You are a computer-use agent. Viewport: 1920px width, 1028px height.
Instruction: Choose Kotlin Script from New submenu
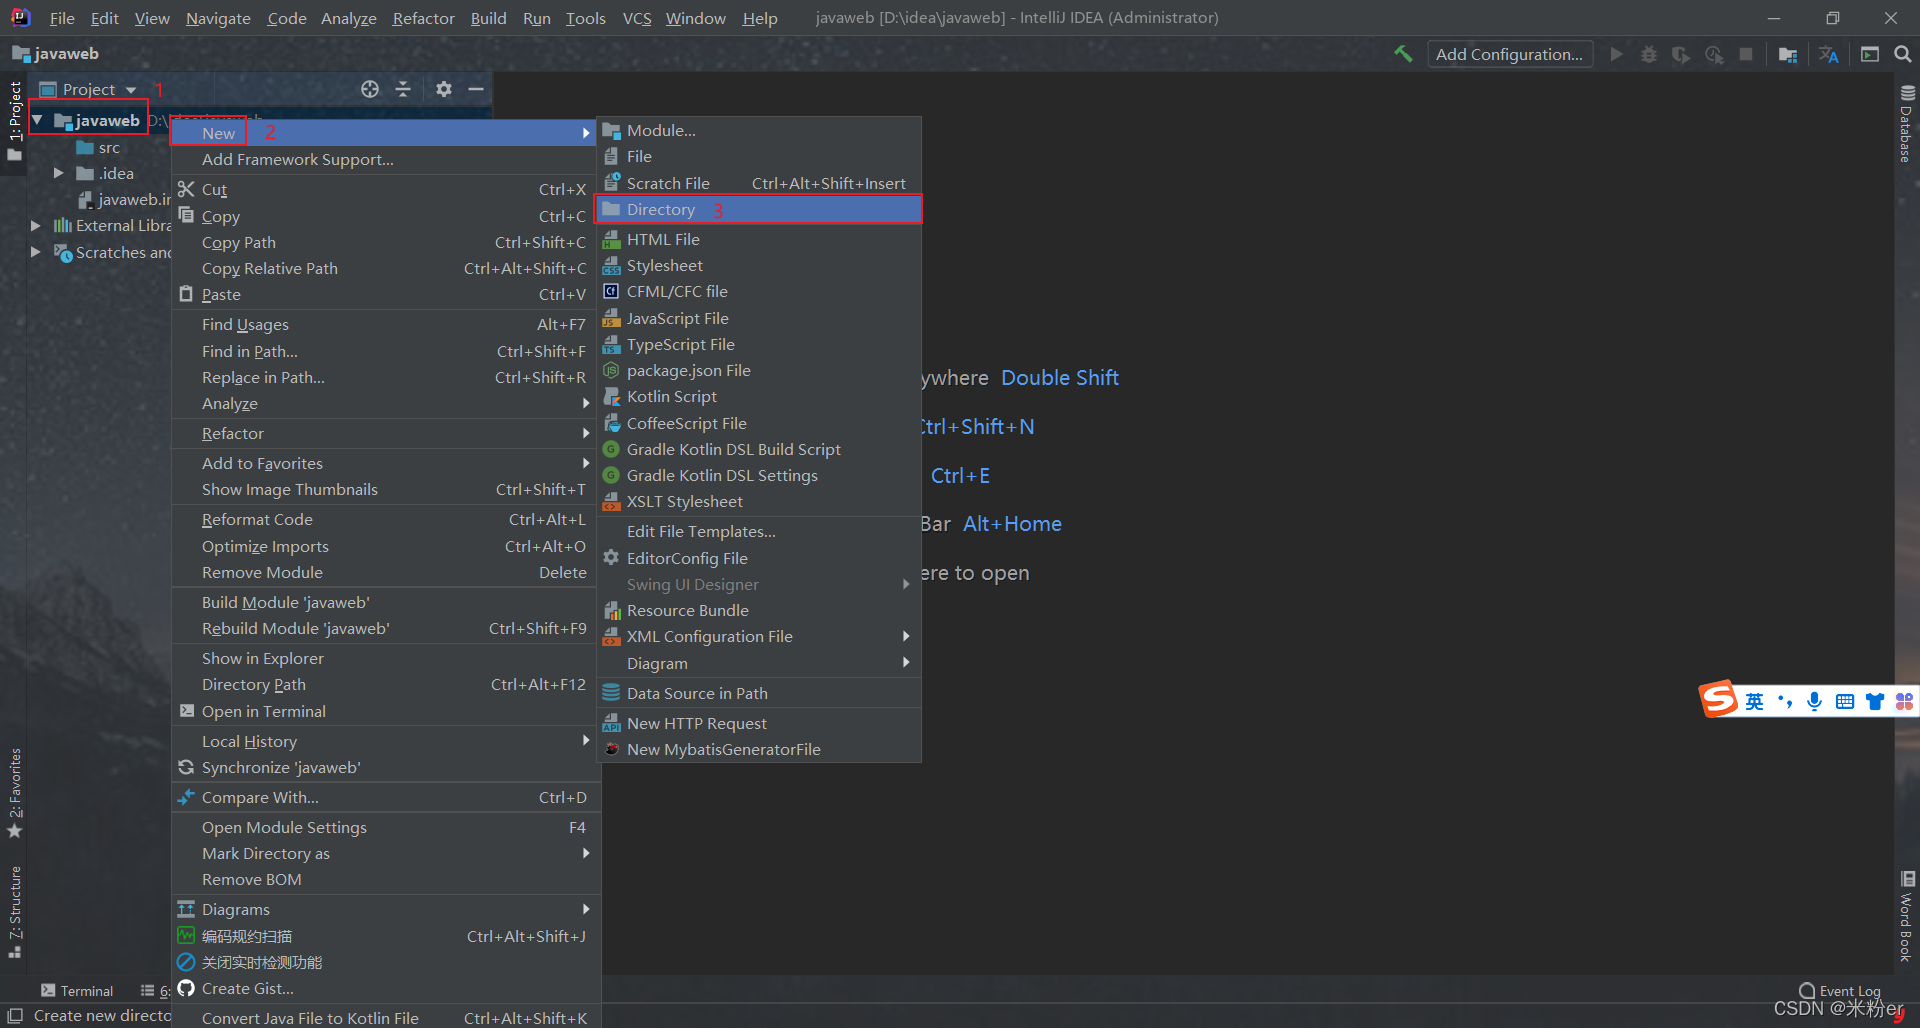(x=759, y=396)
